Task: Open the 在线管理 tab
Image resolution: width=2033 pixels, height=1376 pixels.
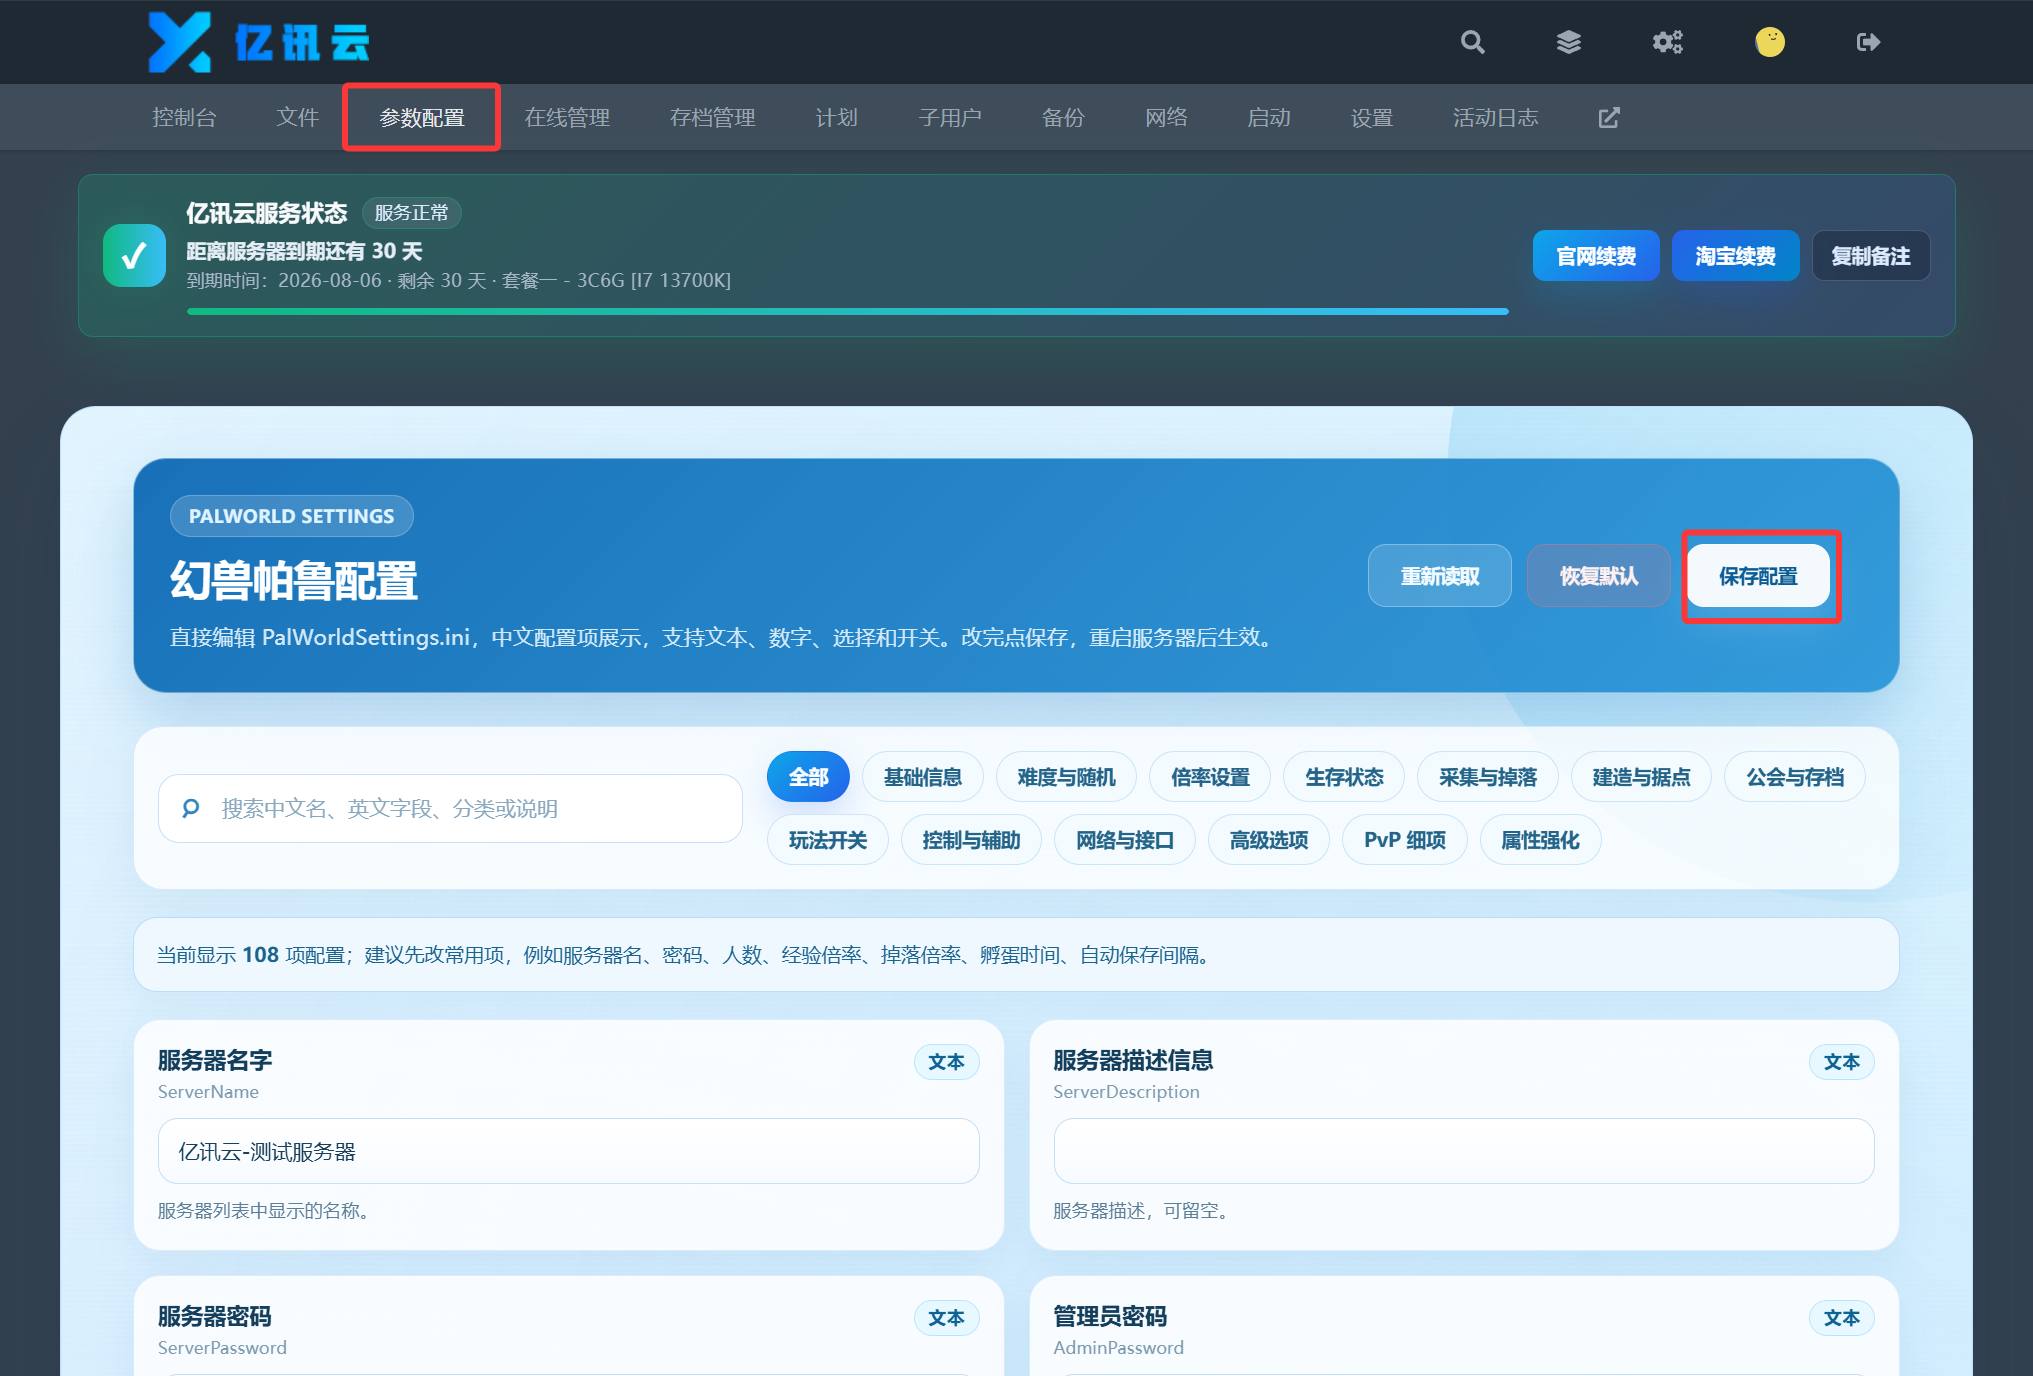Action: [x=567, y=118]
